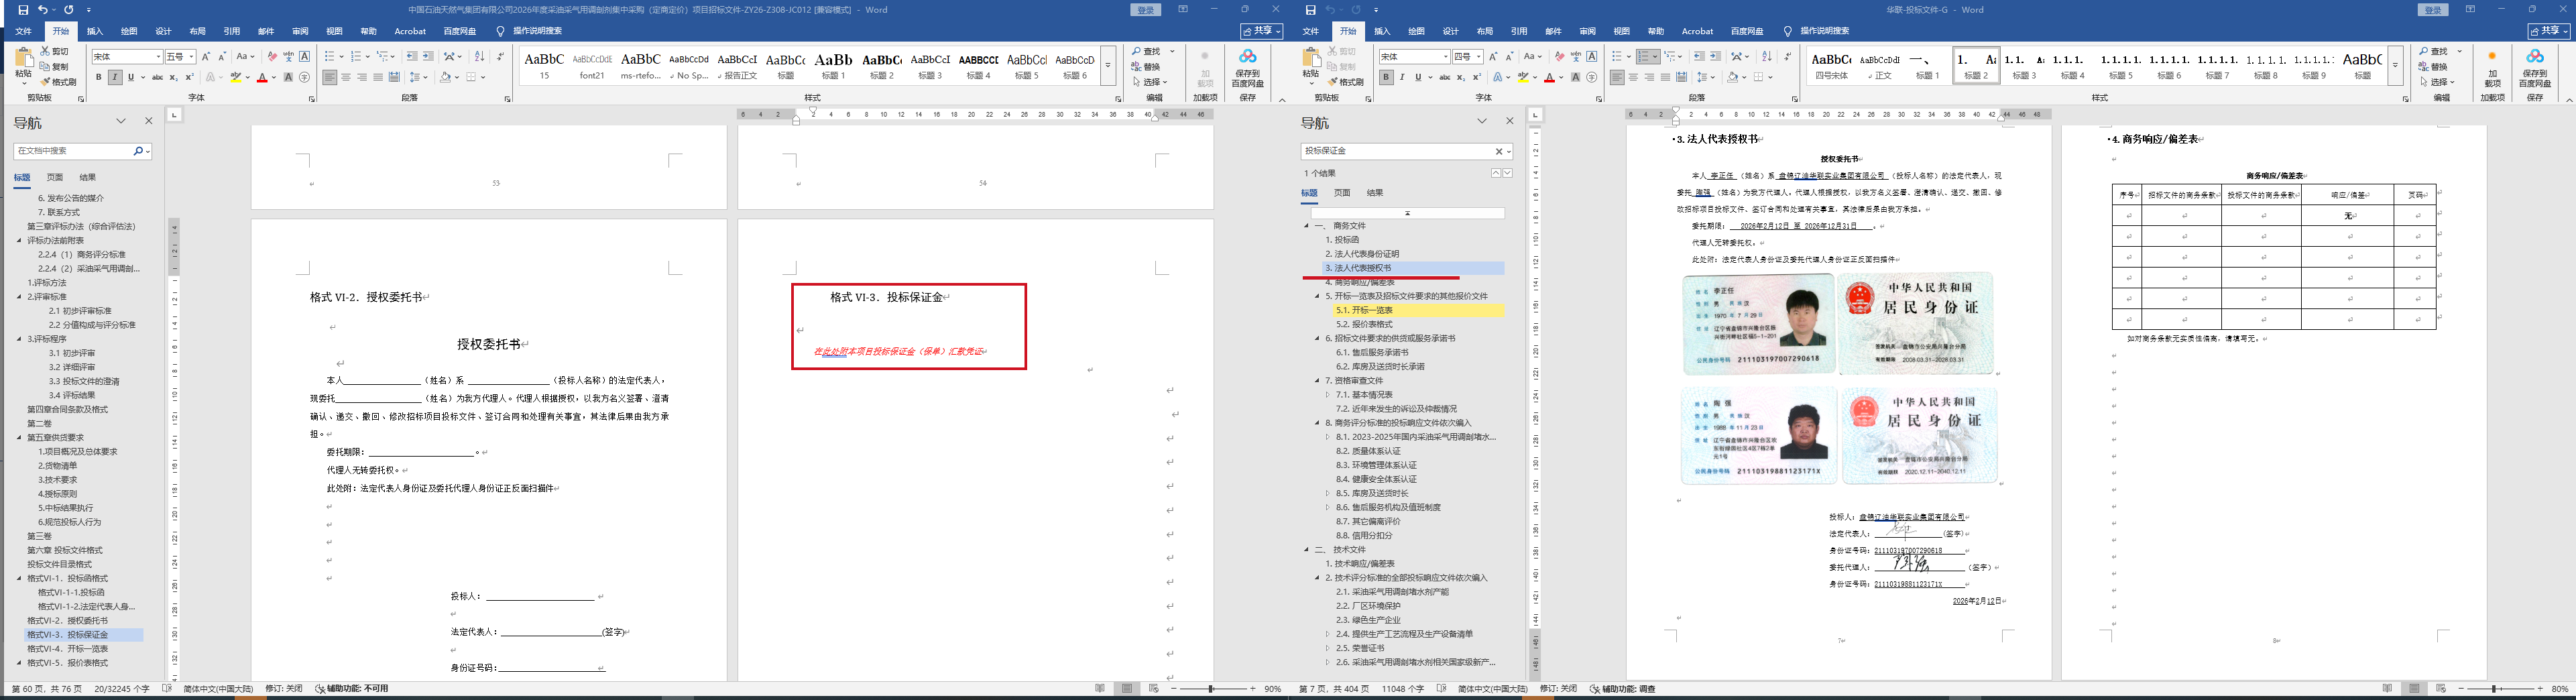Toggle distributed alignment in left Word window

pyautogui.click(x=394, y=77)
